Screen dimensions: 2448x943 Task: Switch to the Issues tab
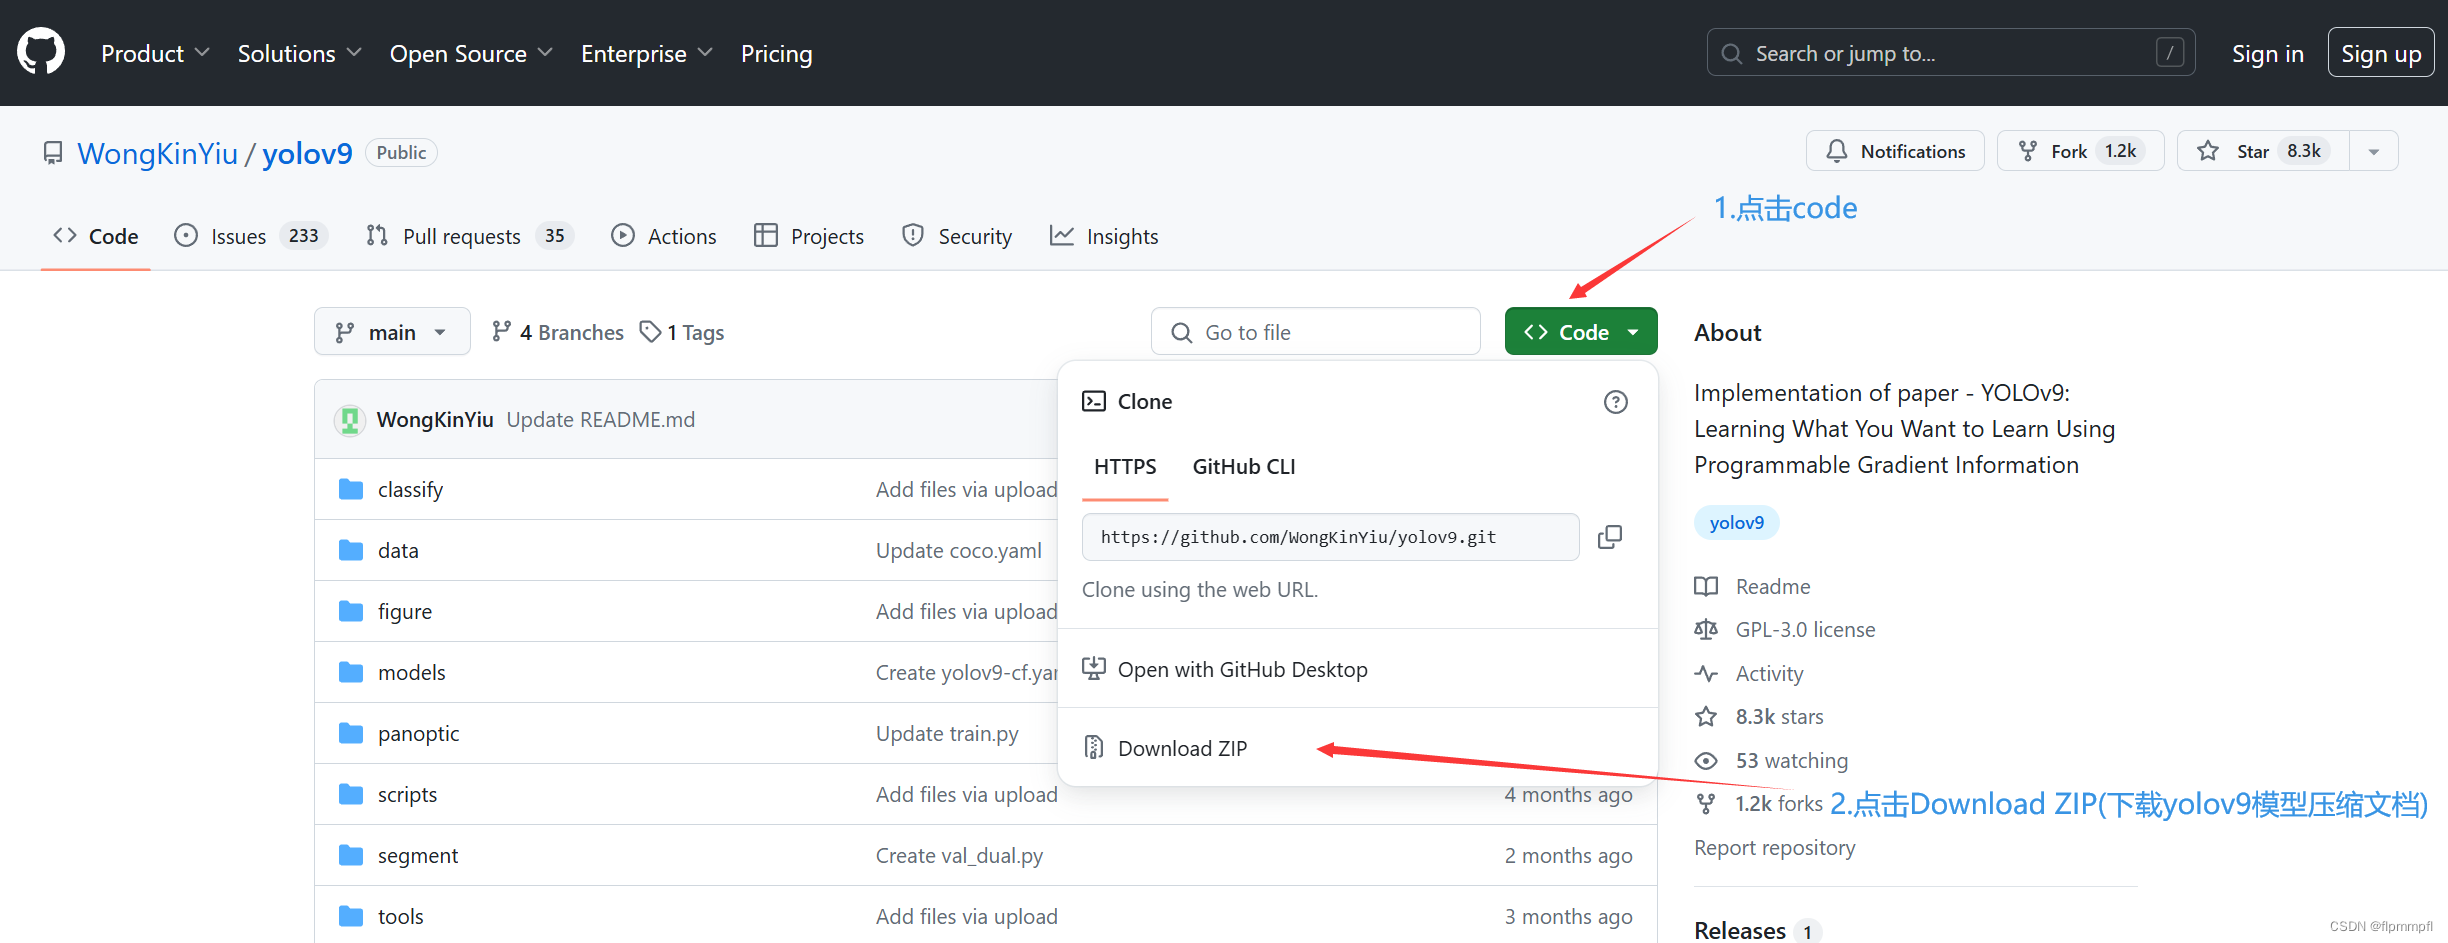tap(250, 236)
